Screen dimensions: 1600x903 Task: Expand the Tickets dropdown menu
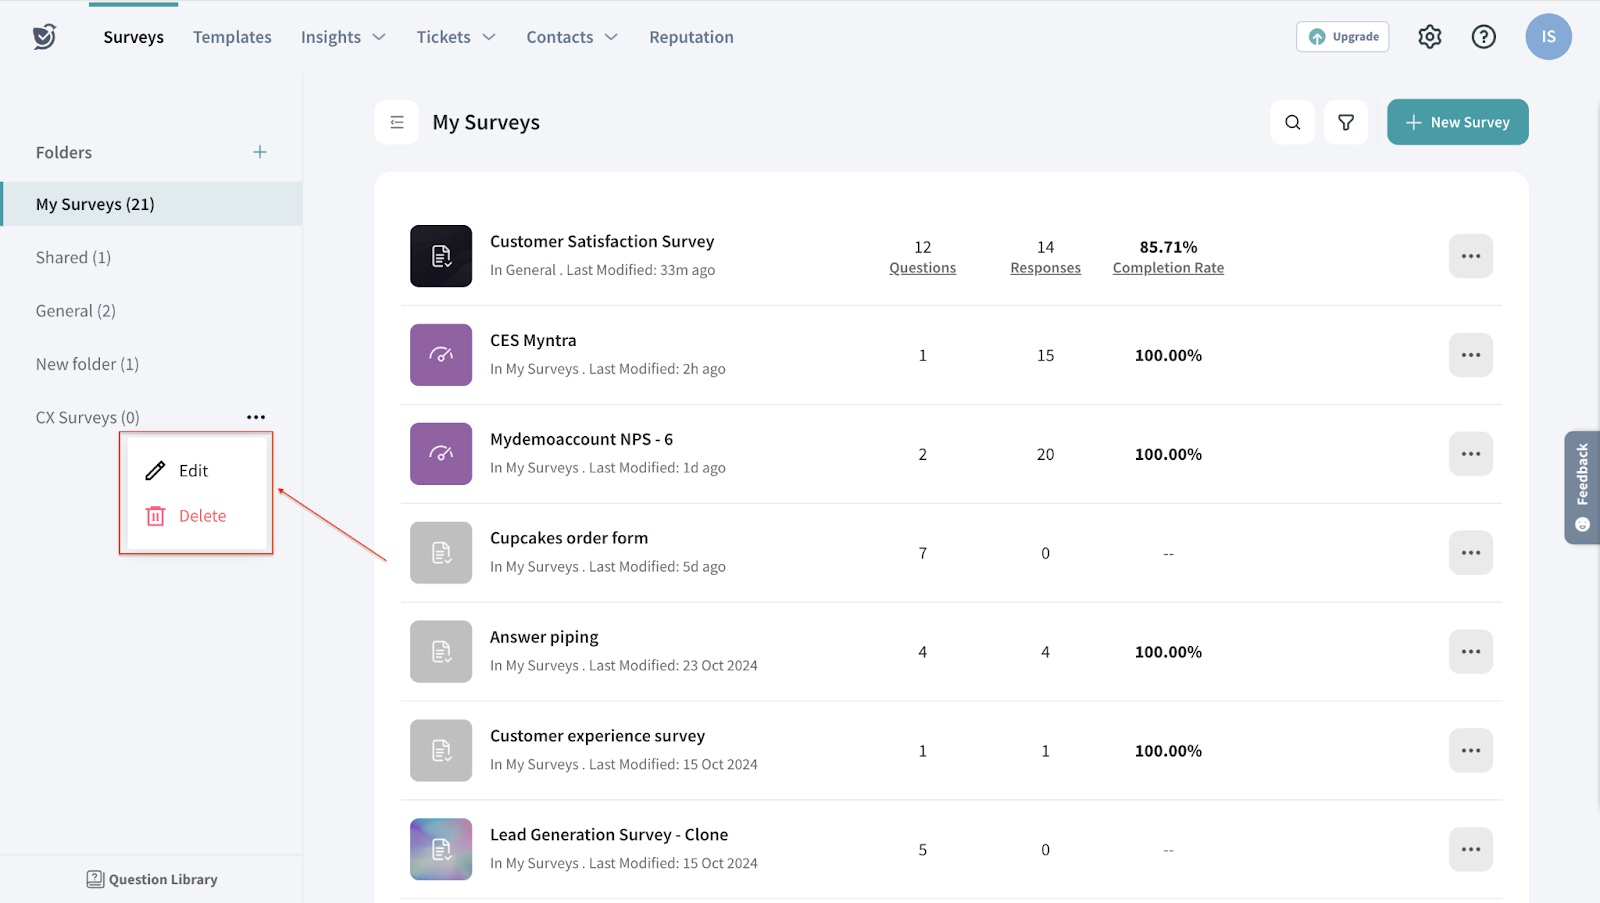pos(456,37)
